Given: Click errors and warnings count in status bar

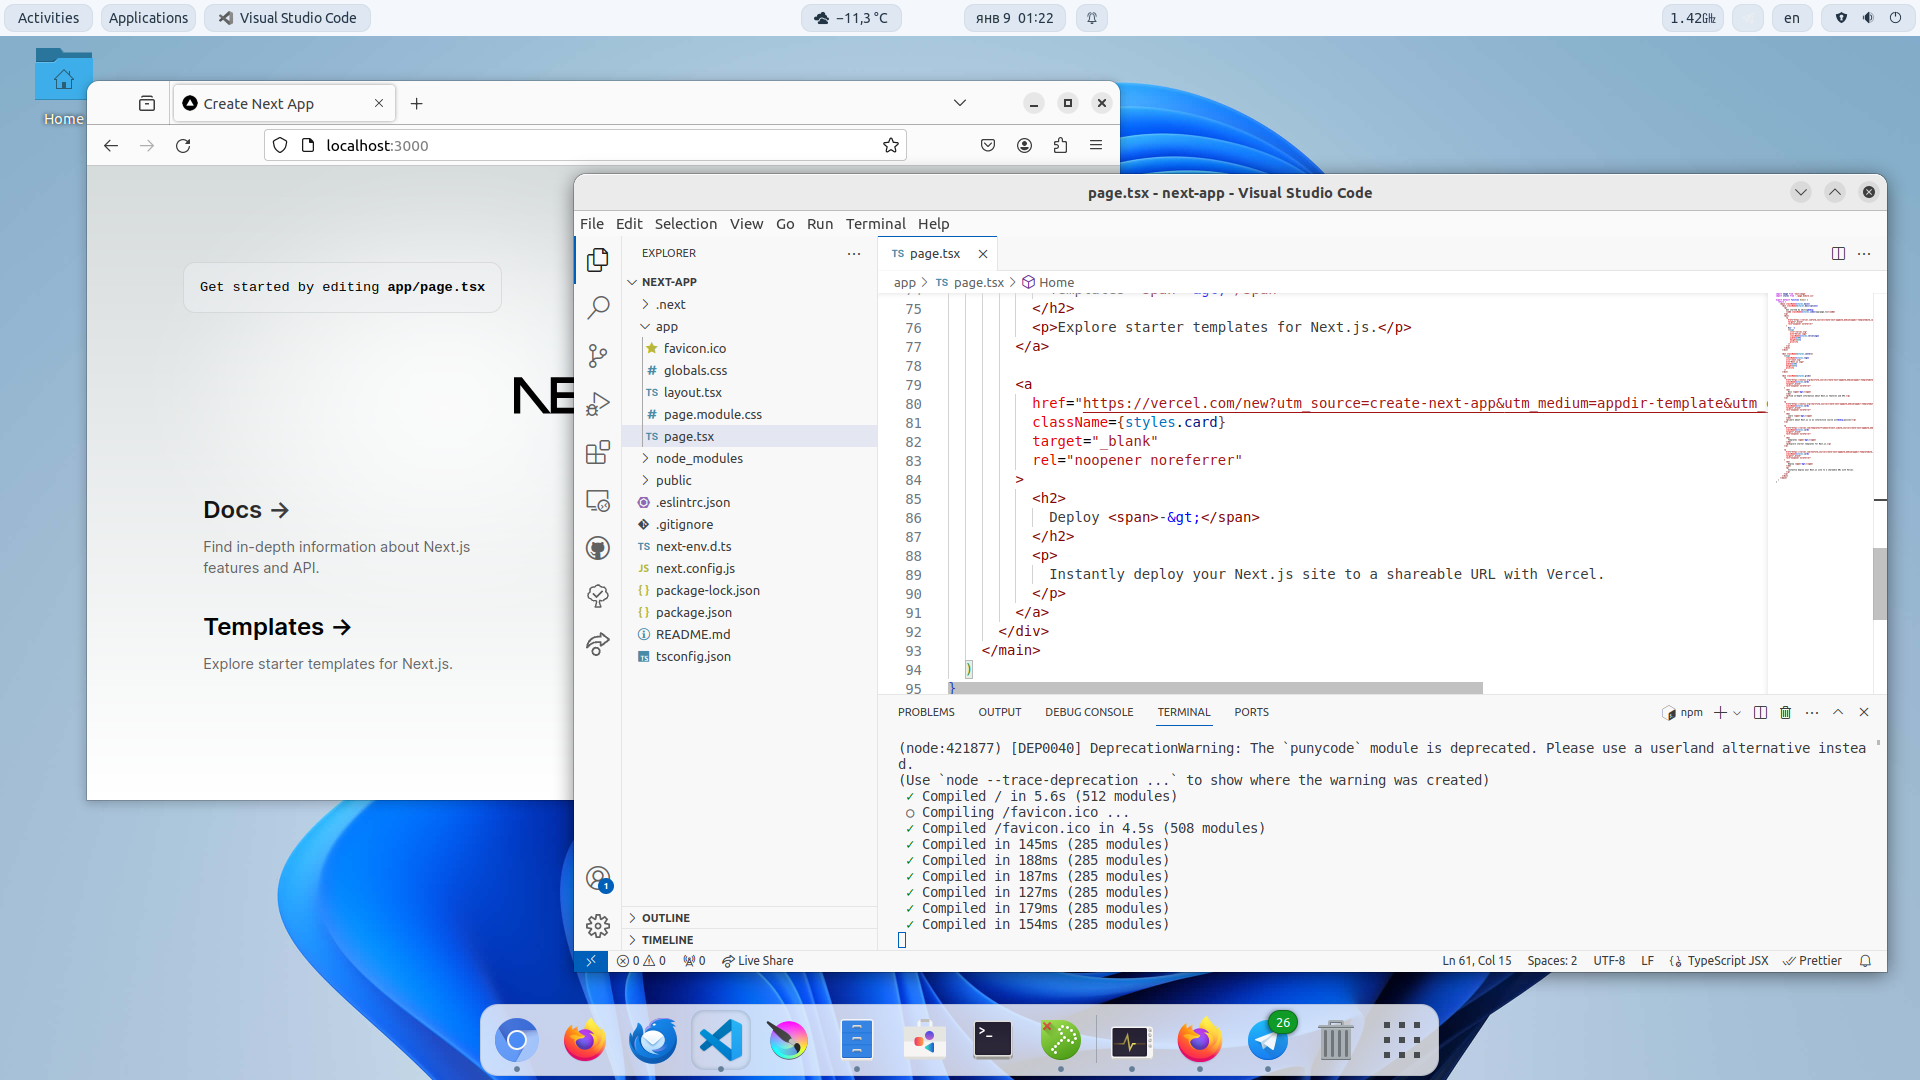Looking at the screenshot, I should click(641, 961).
